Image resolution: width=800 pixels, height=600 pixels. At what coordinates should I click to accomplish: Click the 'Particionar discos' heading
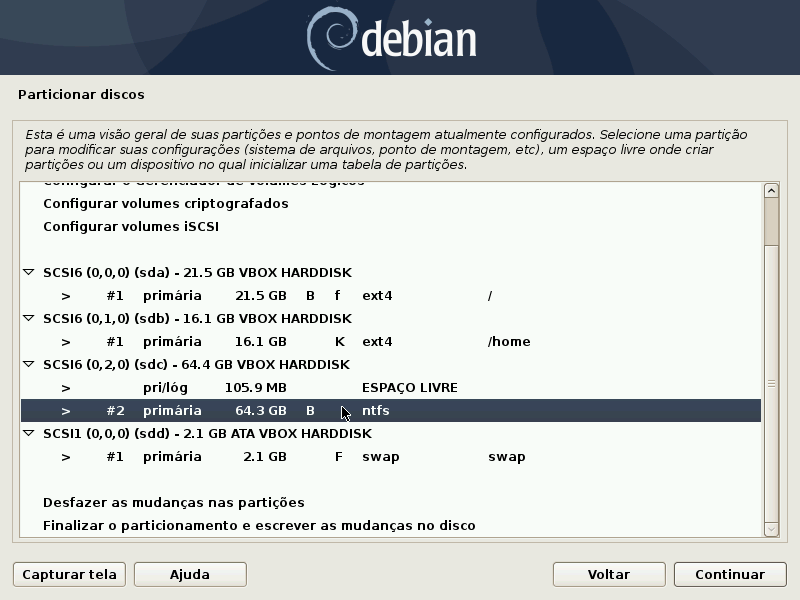(x=81, y=94)
